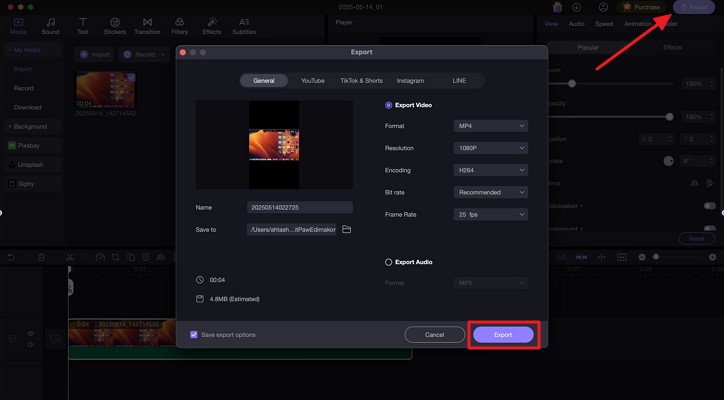Click the timeline zoom out minus icon
This screenshot has height=400, width=724.
pyautogui.click(x=642, y=257)
